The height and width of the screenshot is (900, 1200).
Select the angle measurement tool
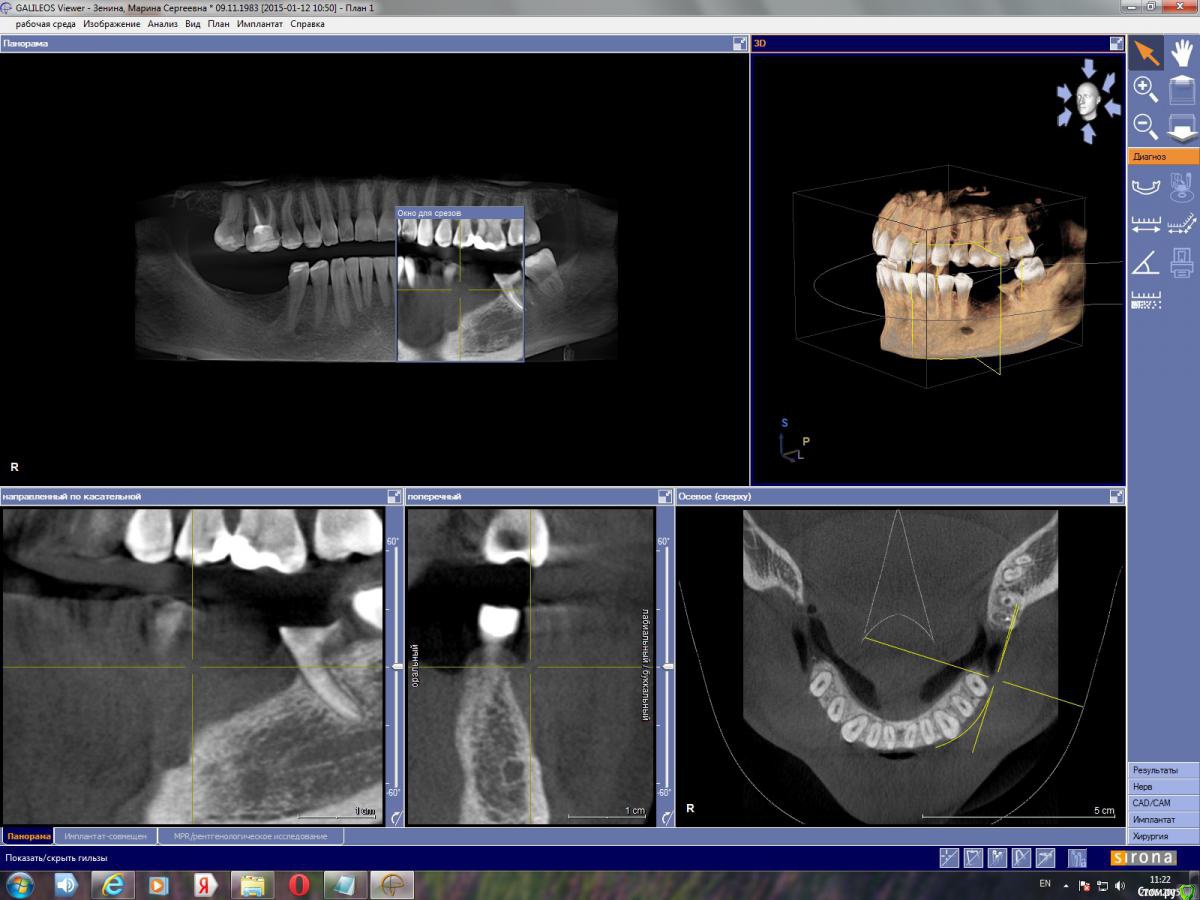1145,262
